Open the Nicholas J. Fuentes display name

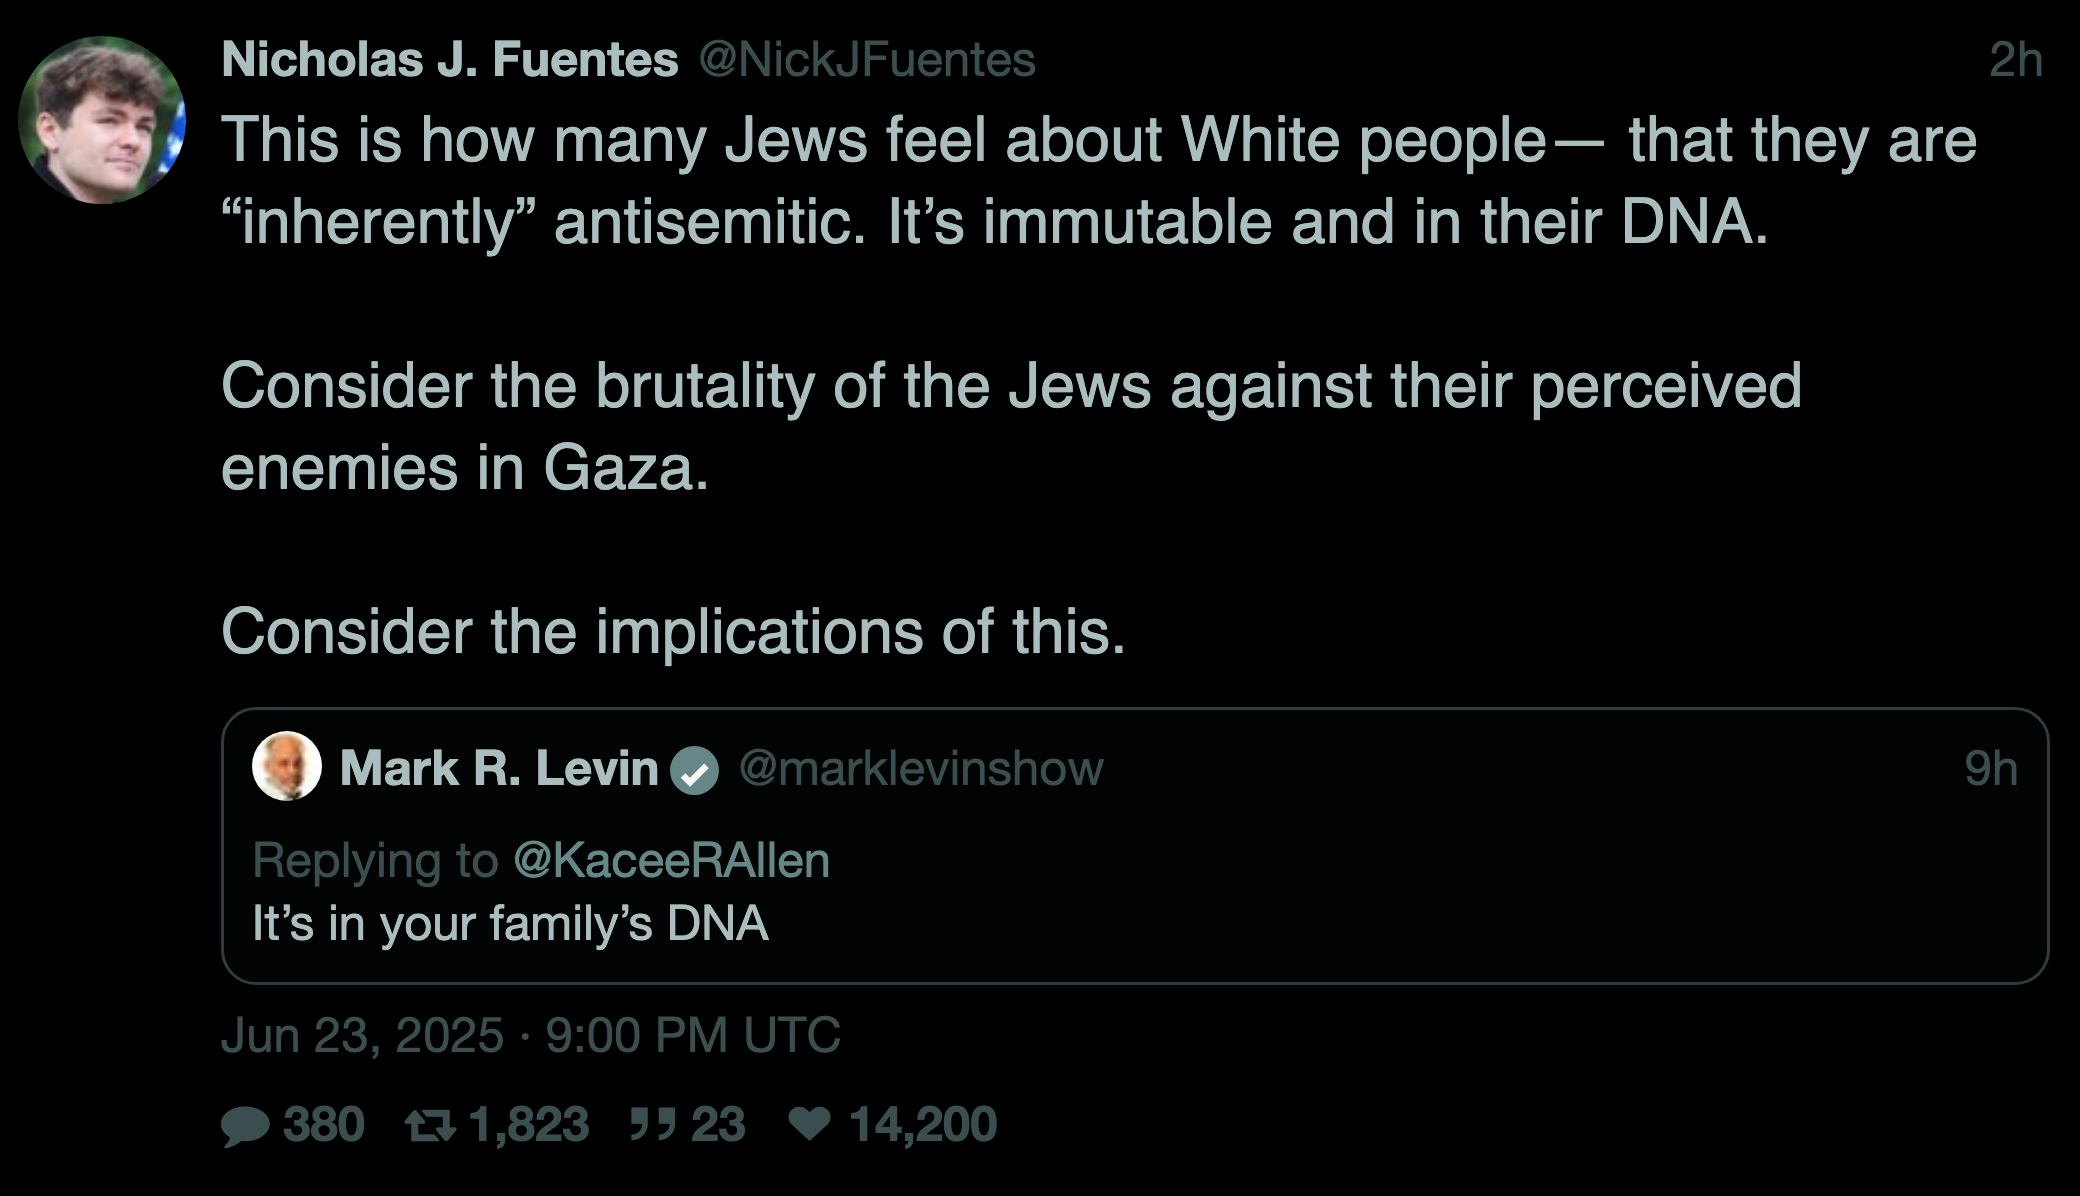coord(450,60)
